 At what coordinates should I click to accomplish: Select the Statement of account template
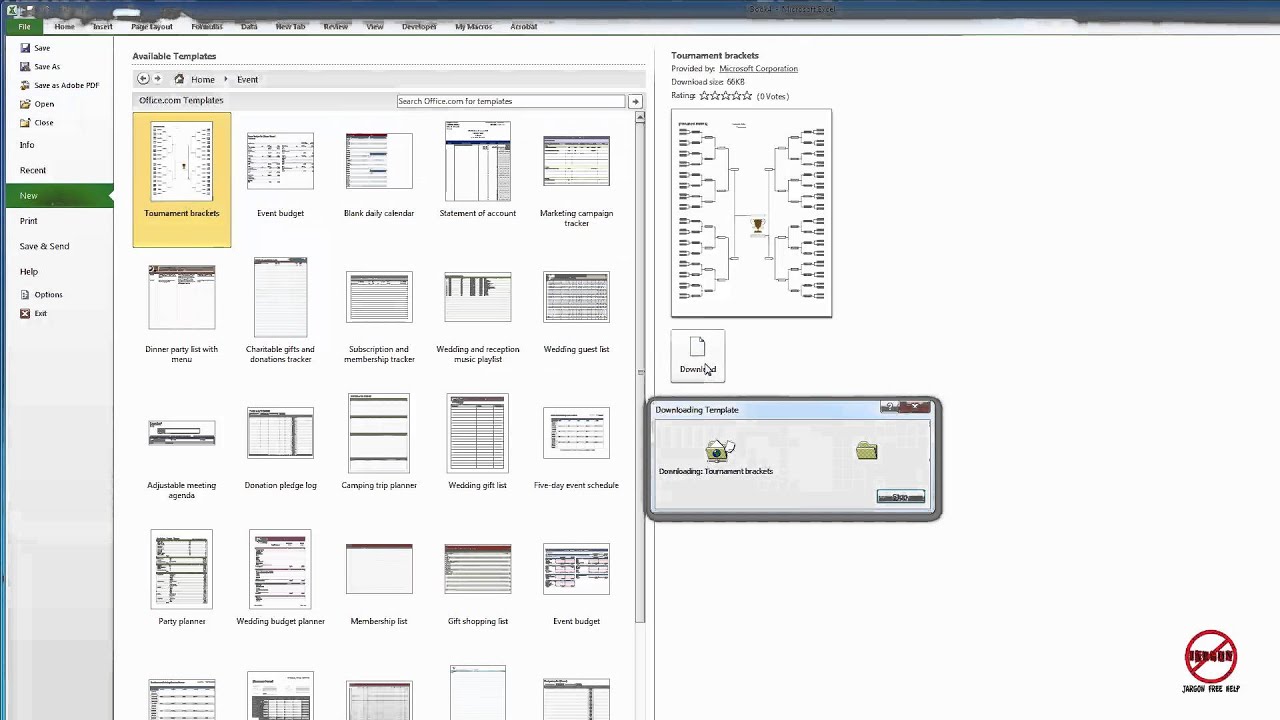coord(477,170)
